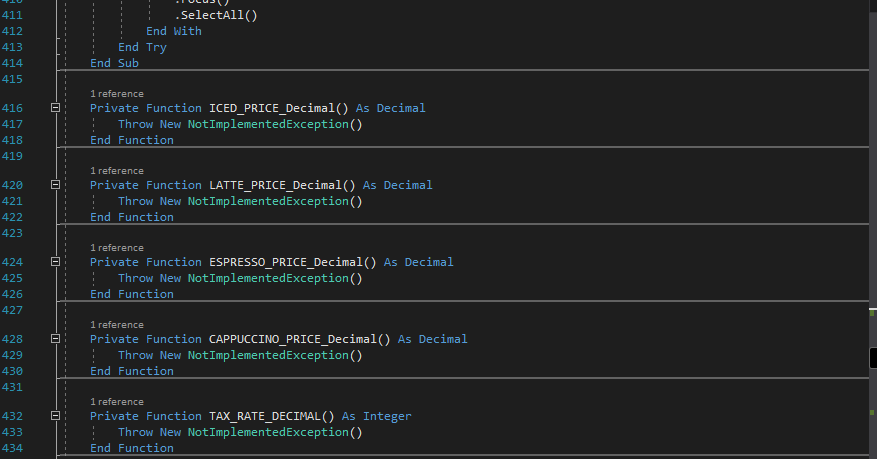Viewport: 877px width, 459px height.
Task: Click the .SelectAll() call on line 411
Action: [216, 16]
